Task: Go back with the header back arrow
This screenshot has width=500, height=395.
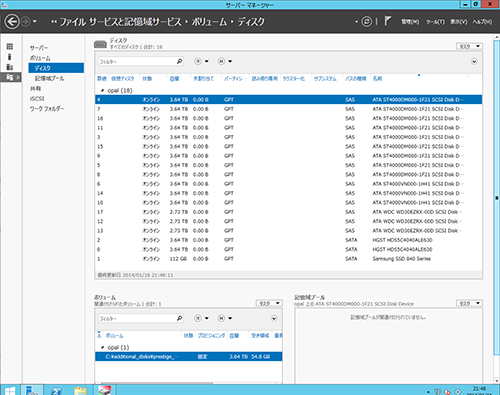Action: [12, 22]
